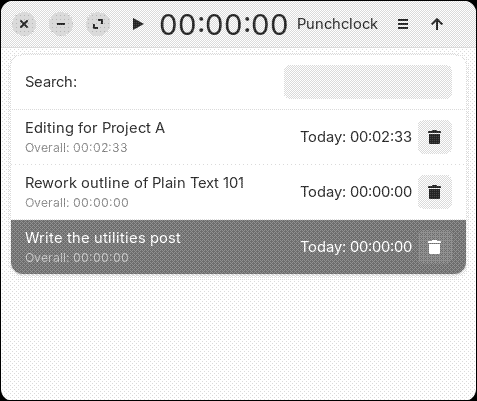Screen dimensions: 477x401
Task: Click the 00:00:00 timer display
Action: [223, 25]
